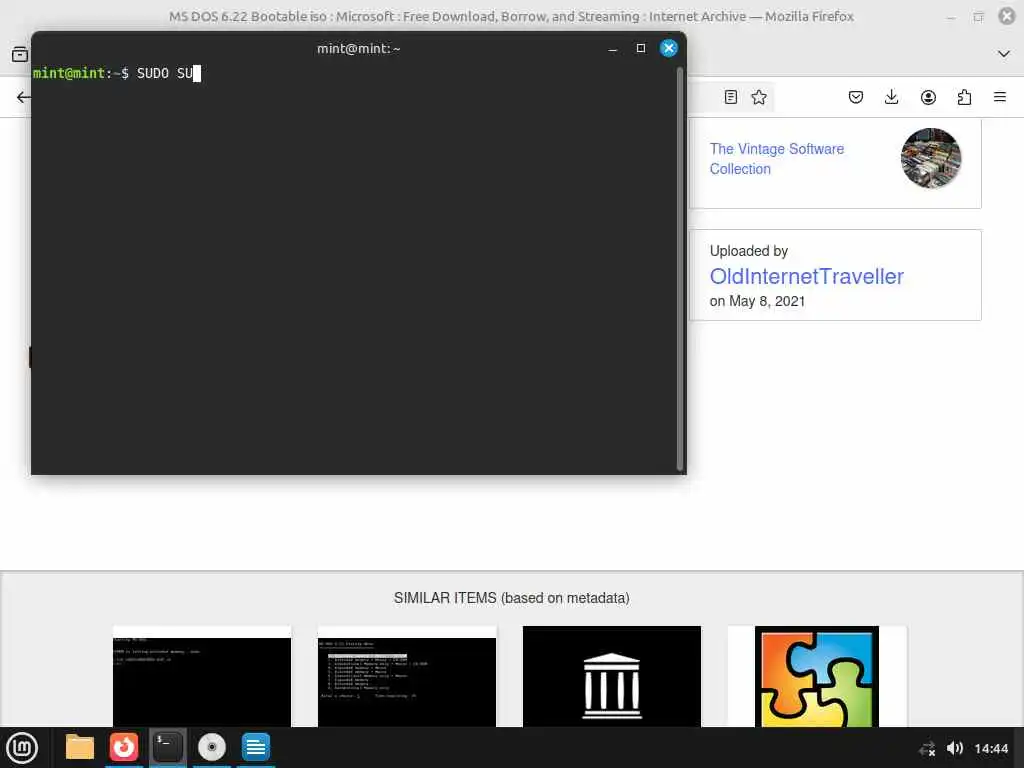
Task: Open similar item with puzzle pieces logo
Action: [817, 677]
